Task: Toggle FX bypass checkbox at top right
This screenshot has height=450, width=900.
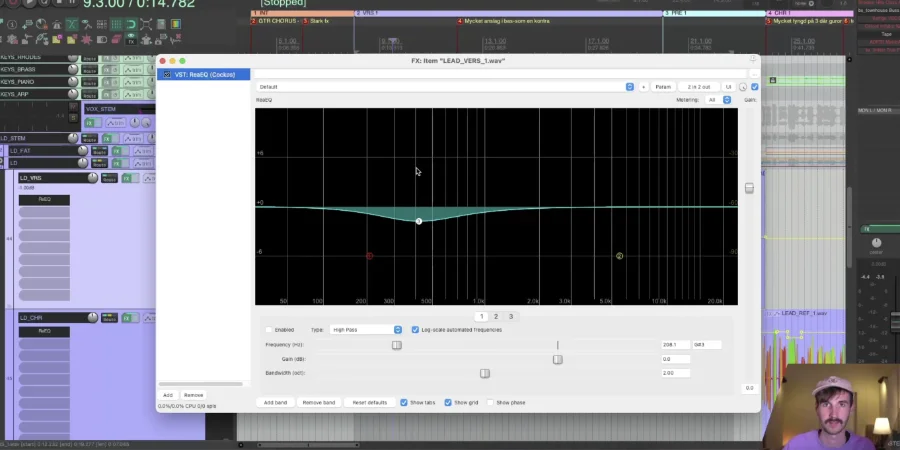Action: coord(755,87)
